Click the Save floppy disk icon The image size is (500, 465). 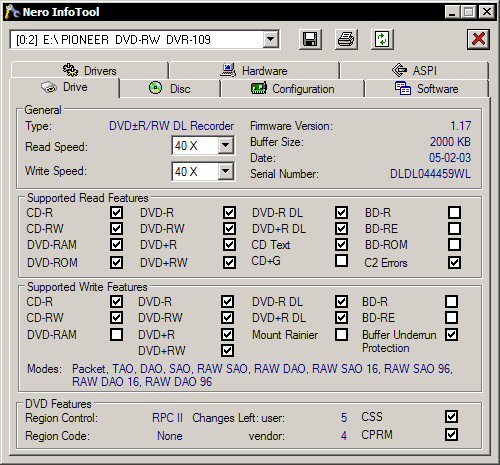click(310, 40)
